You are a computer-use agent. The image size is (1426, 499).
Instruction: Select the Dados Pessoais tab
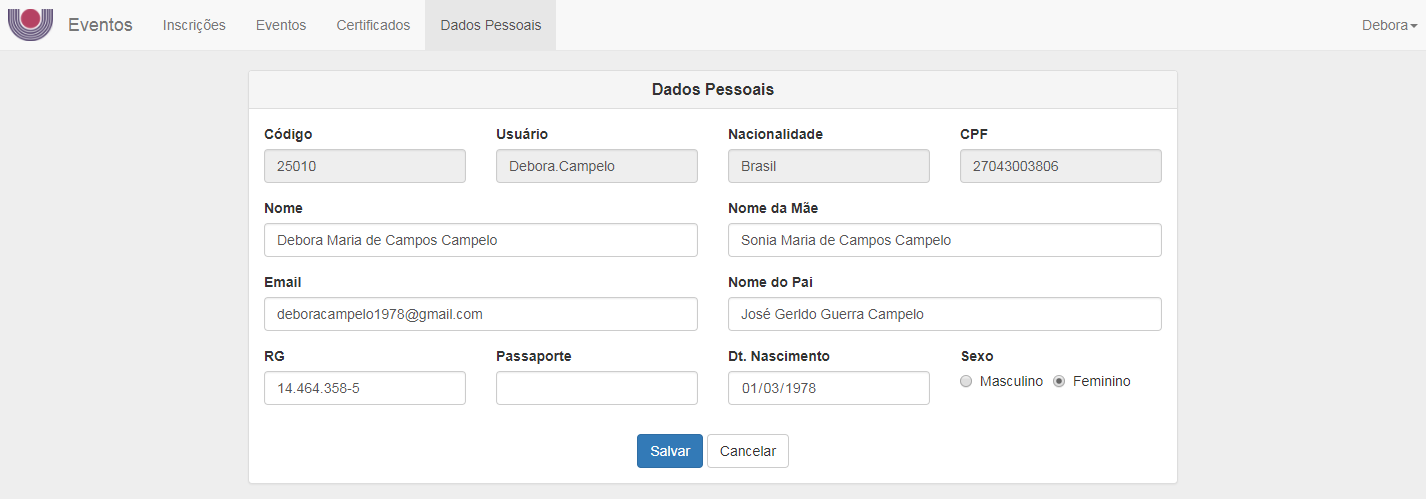point(490,25)
